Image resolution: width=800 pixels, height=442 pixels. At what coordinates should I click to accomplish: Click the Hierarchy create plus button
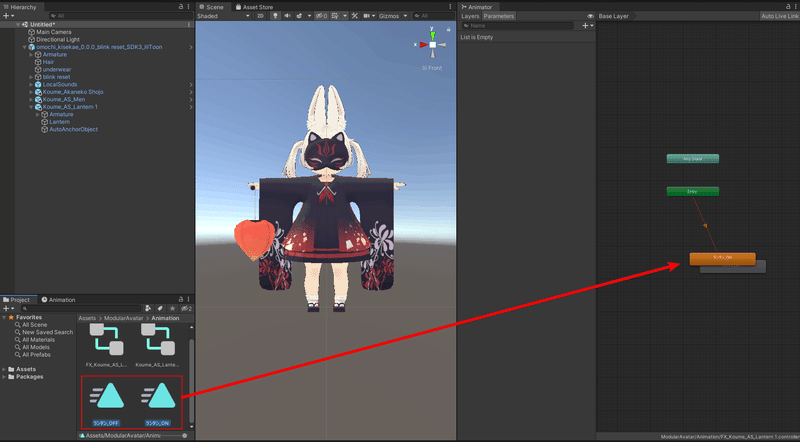pyautogui.click(x=6, y=16)
